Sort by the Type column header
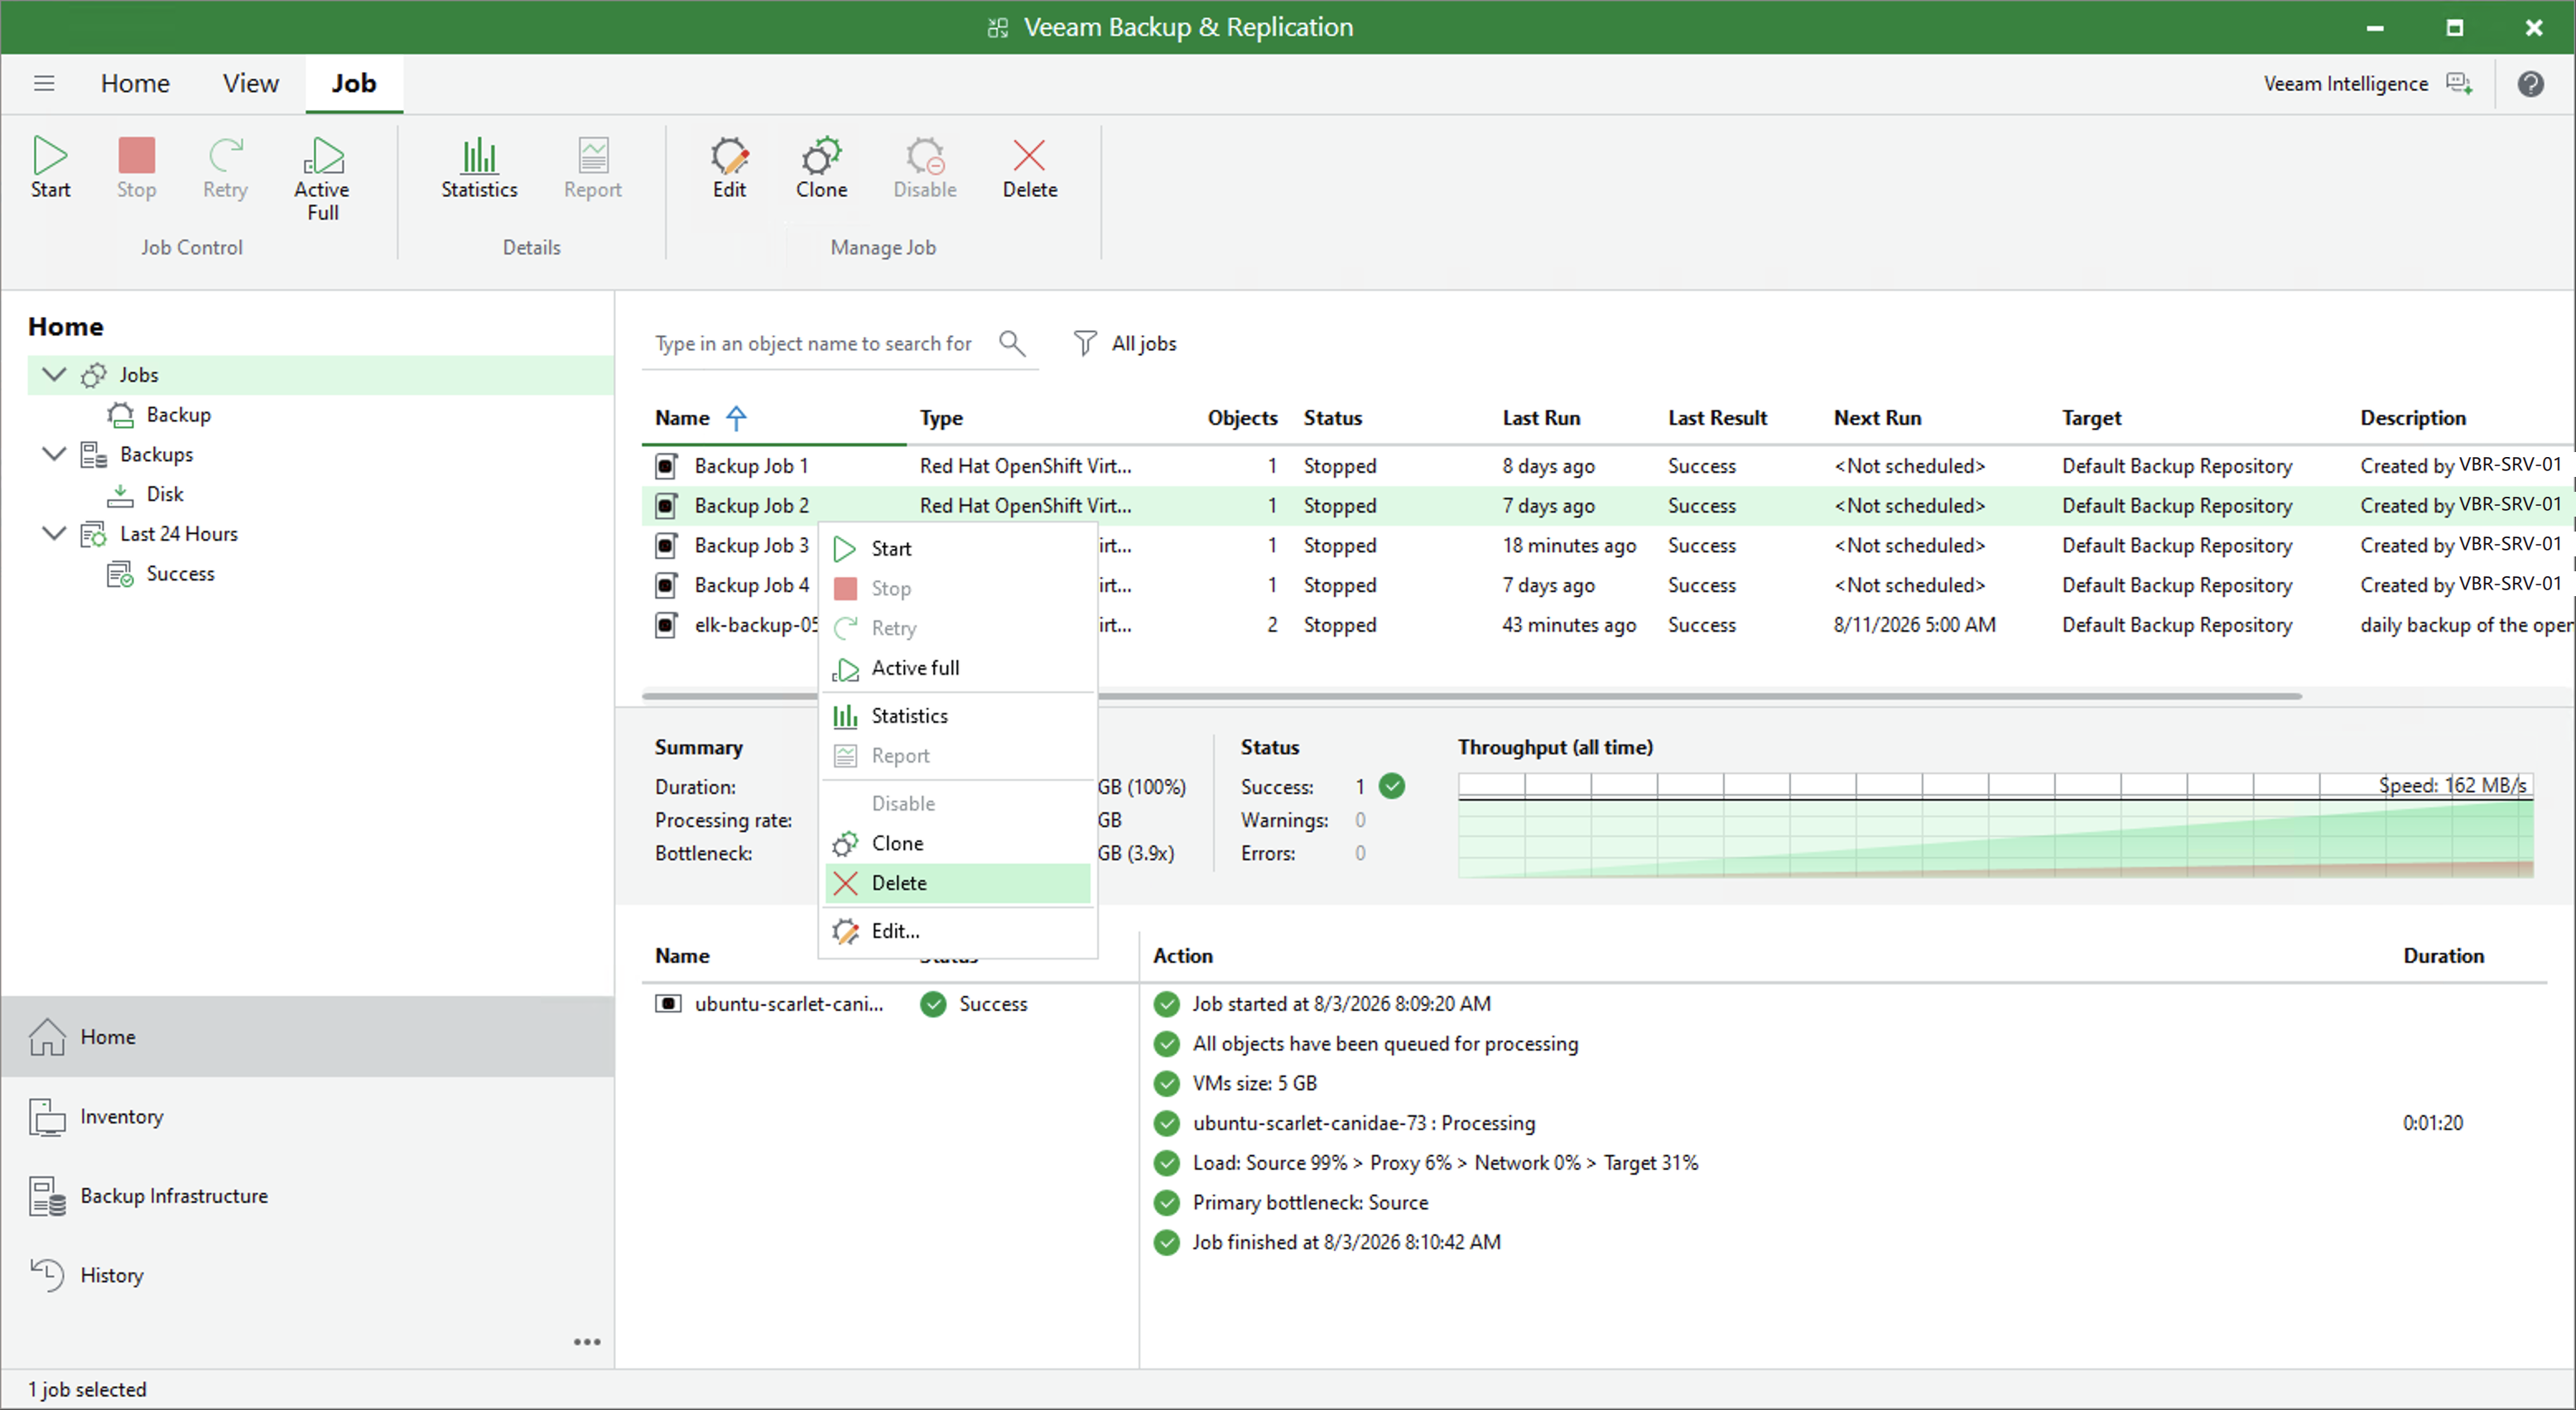This screenshot has height=1410, width=2576. click(x=941, y=418)
